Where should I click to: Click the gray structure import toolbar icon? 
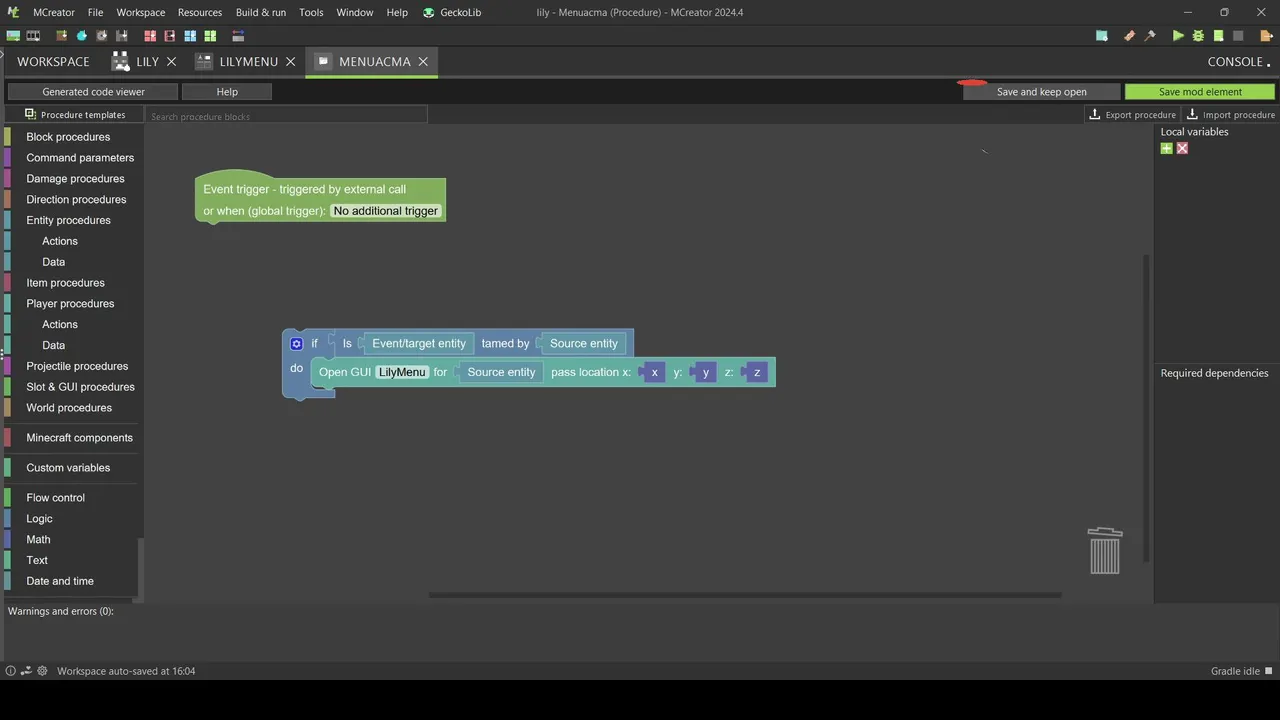pos(121,36)
